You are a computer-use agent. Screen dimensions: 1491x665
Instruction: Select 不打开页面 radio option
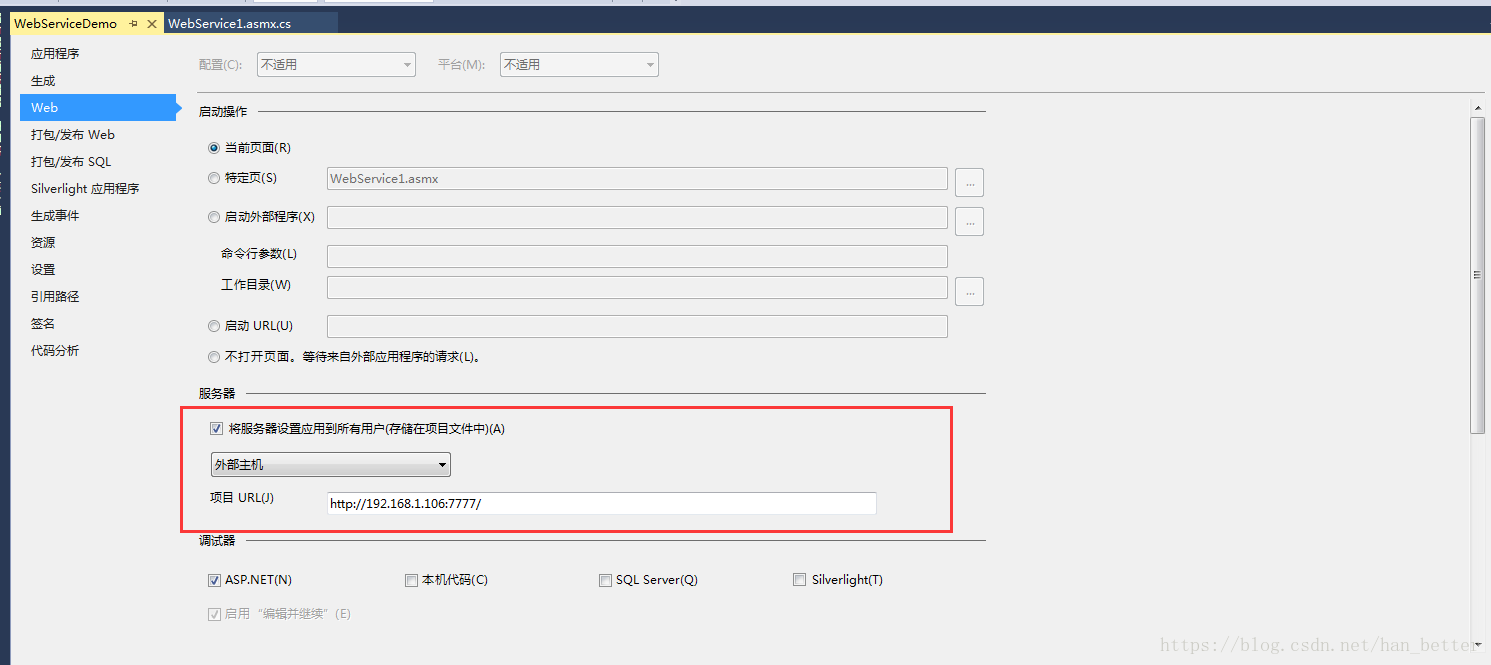214,357
